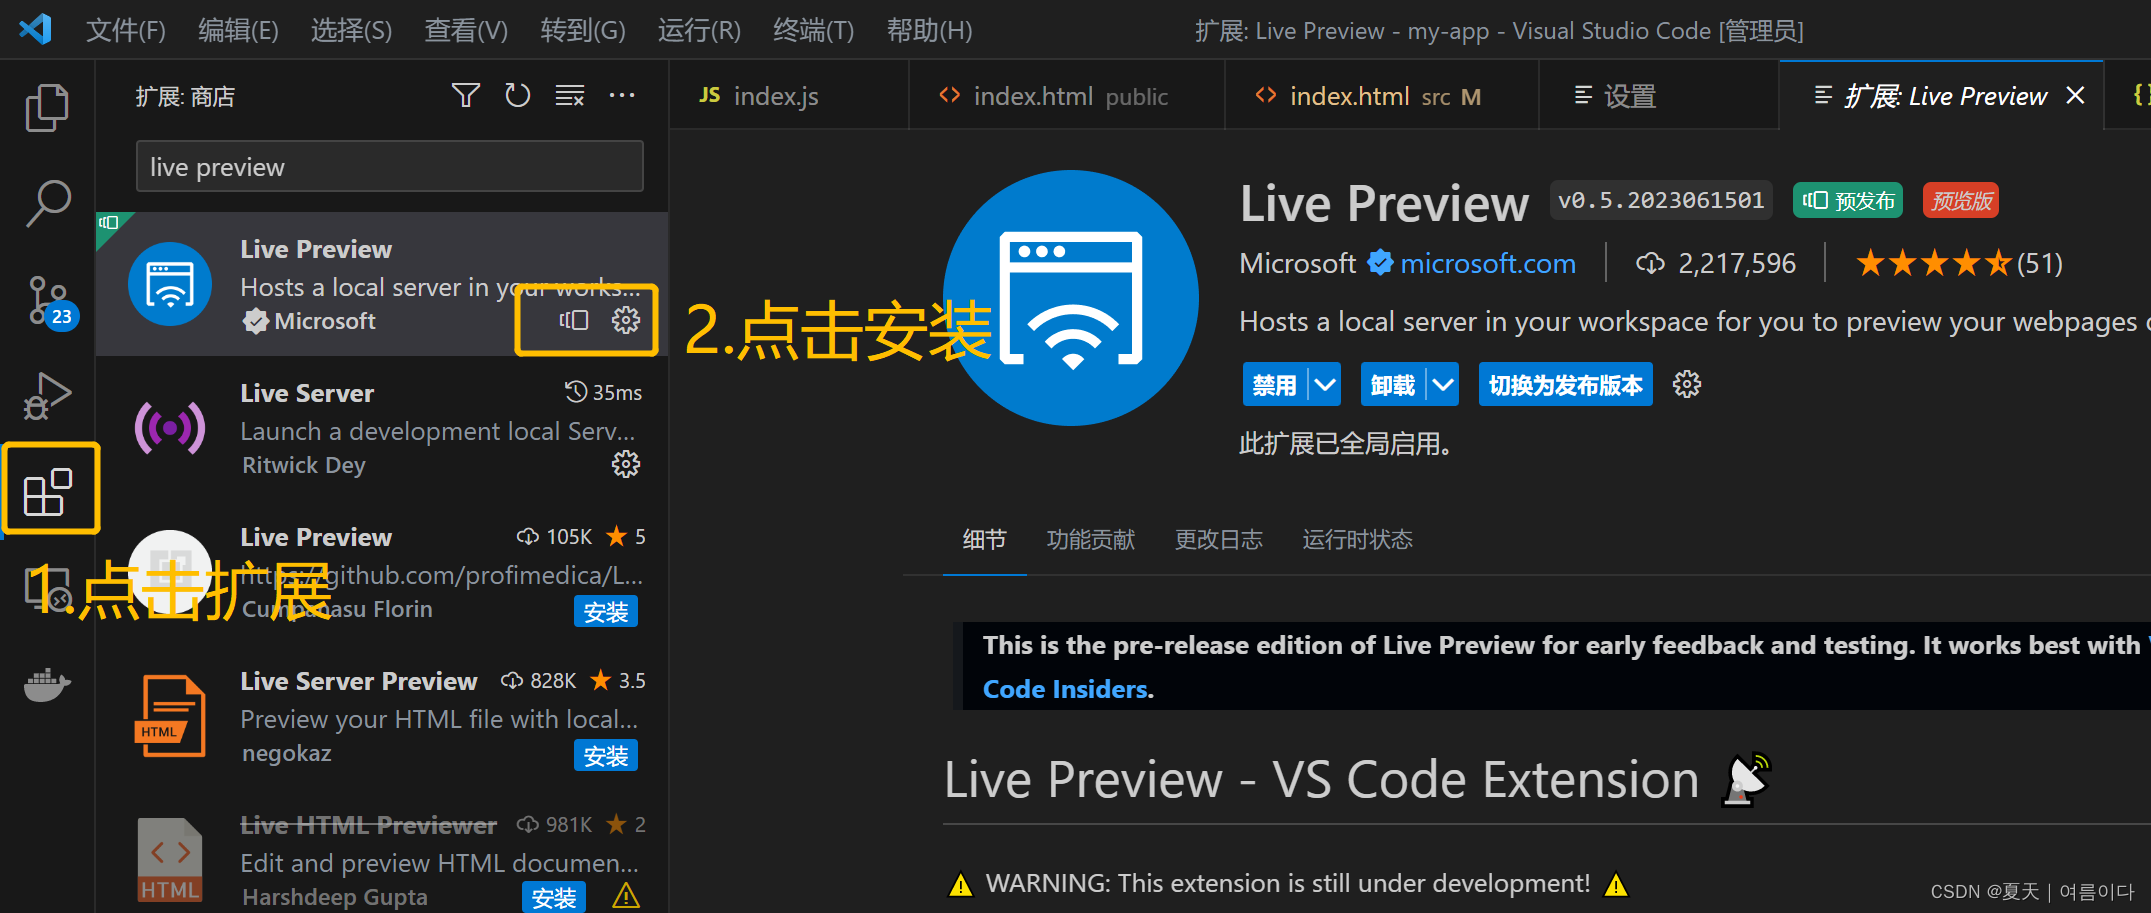Image resolution: width=2151 pixels, height=913 pixels.
Task: Click the 预发布 pre-release badge
Action: click(x=1848, y=201)
